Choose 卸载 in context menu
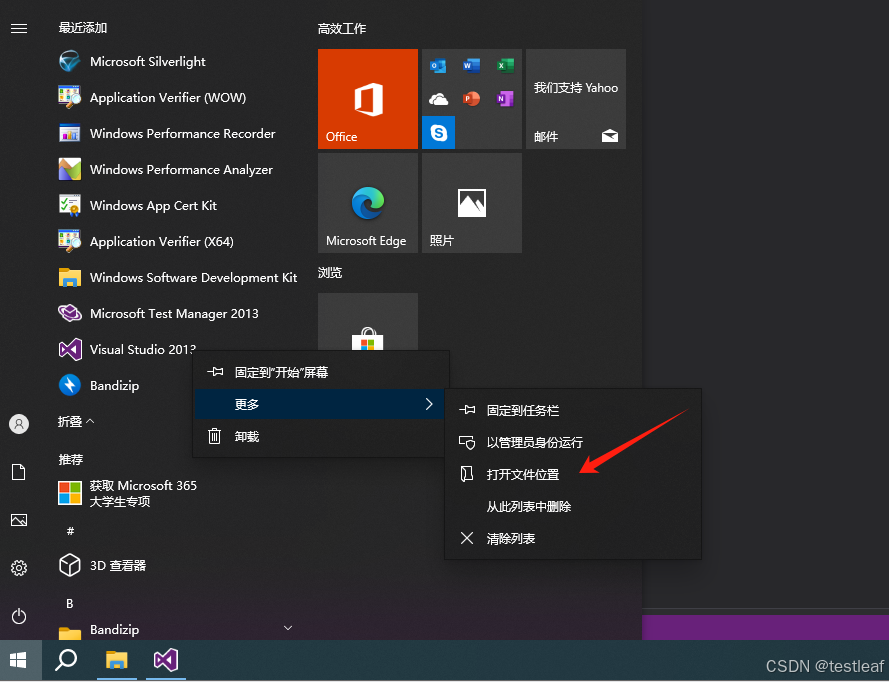Screen dimensions: 889x682 click(321, 436)
